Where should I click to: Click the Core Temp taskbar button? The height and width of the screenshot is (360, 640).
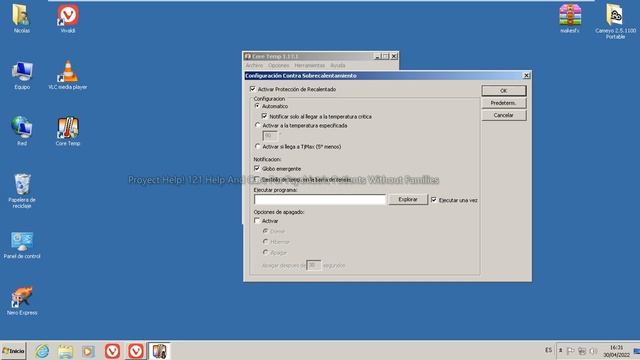point(159,351)
